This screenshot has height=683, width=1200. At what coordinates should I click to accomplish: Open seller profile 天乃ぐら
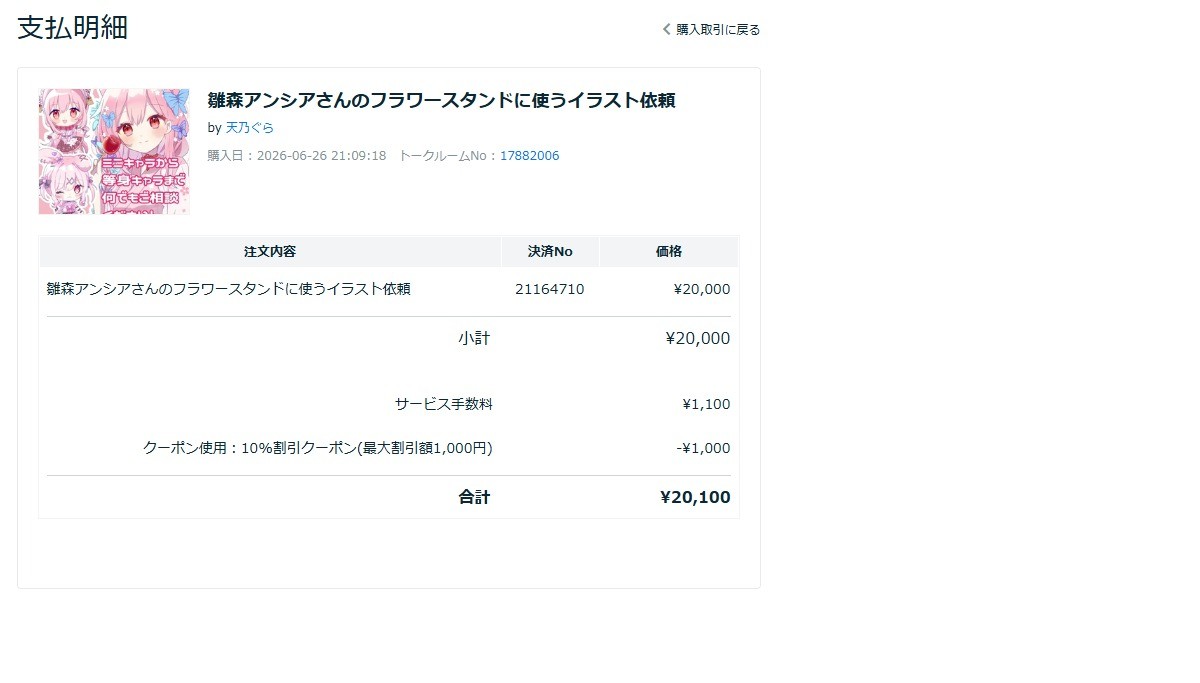(x=249, y=128)
